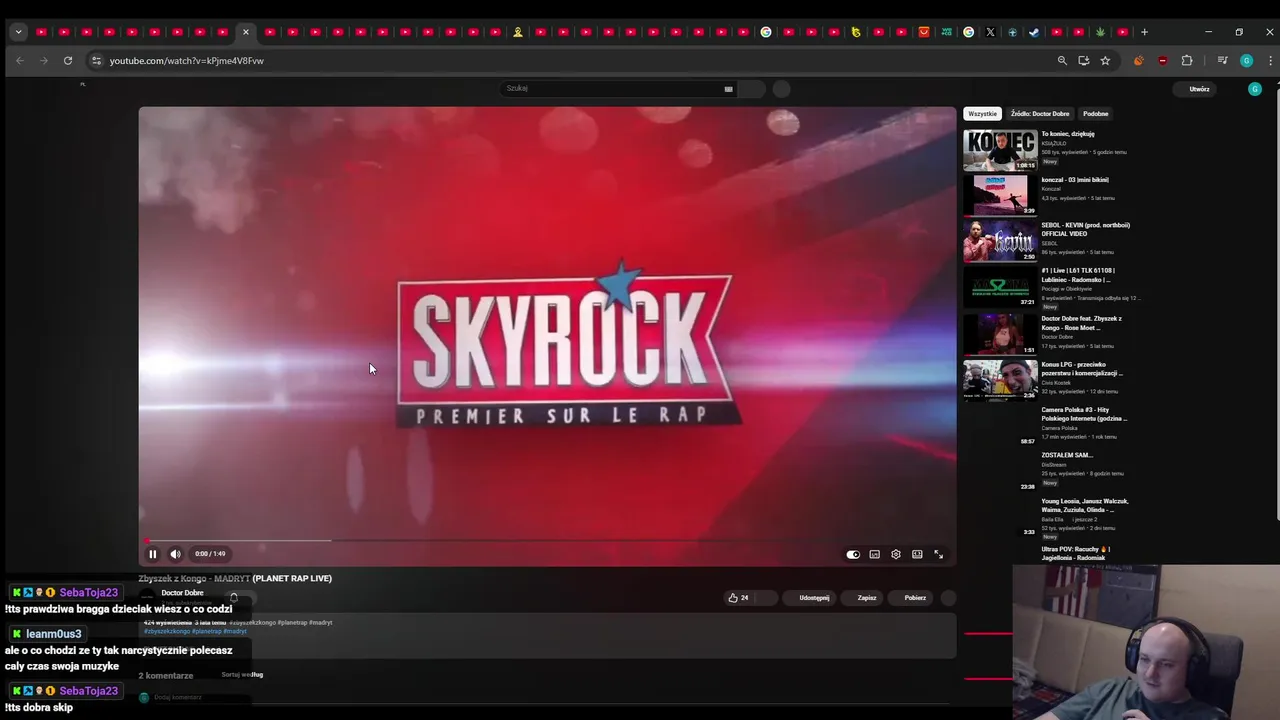
Task: Bookmark this page with the star icon
Action: tap(1105, 61)
